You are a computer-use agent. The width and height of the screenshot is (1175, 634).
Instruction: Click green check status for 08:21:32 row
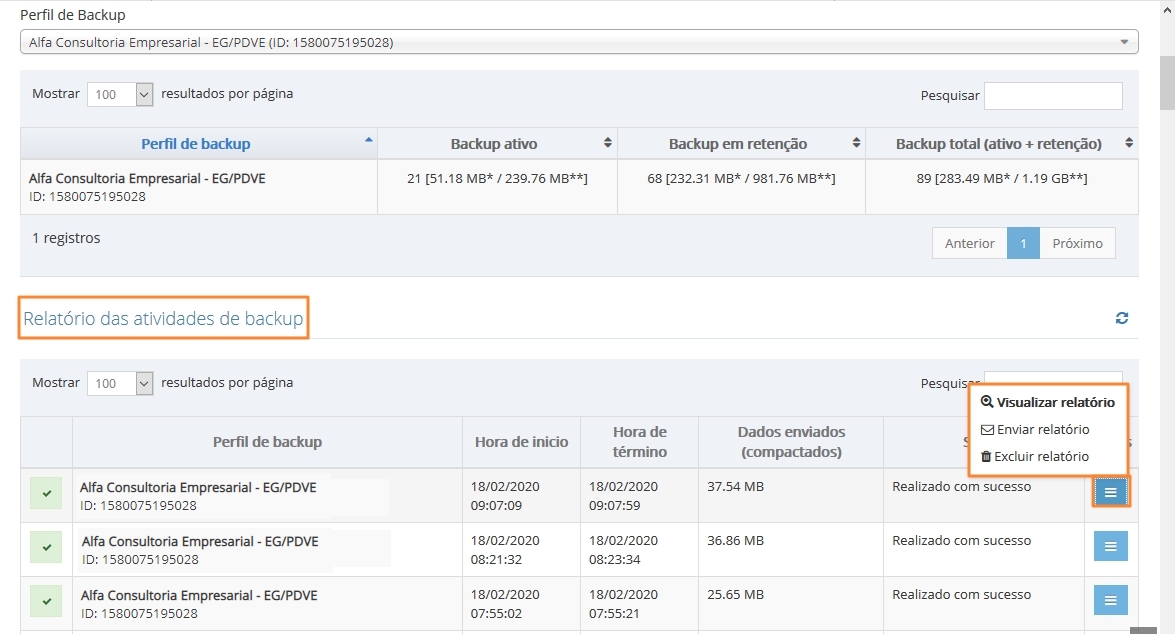tap(46, 548)
